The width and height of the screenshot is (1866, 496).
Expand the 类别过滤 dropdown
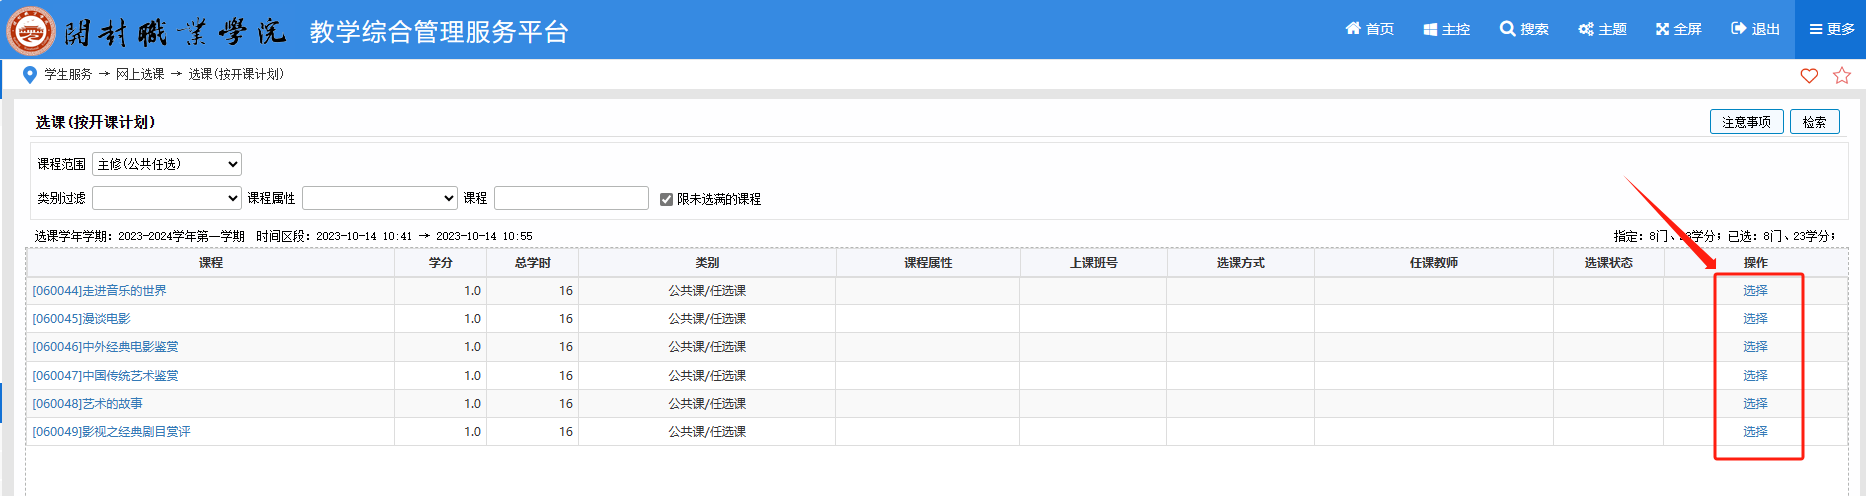pos(167,198)
